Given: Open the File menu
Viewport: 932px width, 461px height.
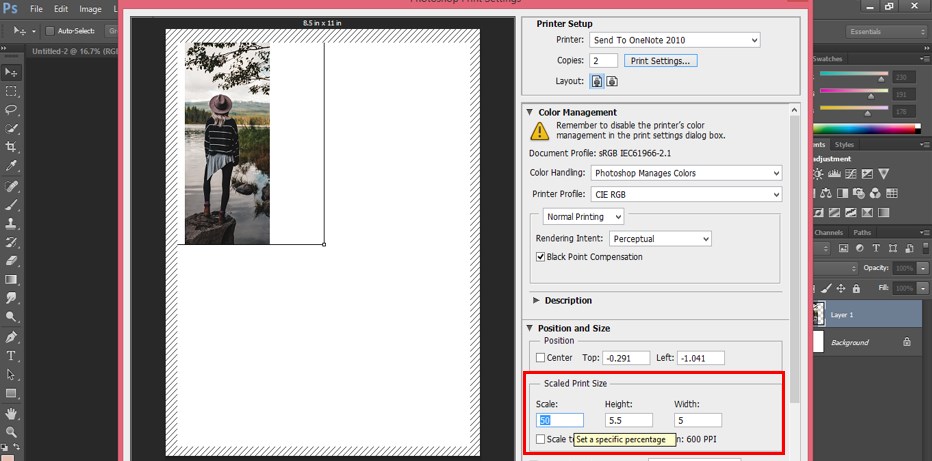Looking at the screenshot, I should pos(36,10).
